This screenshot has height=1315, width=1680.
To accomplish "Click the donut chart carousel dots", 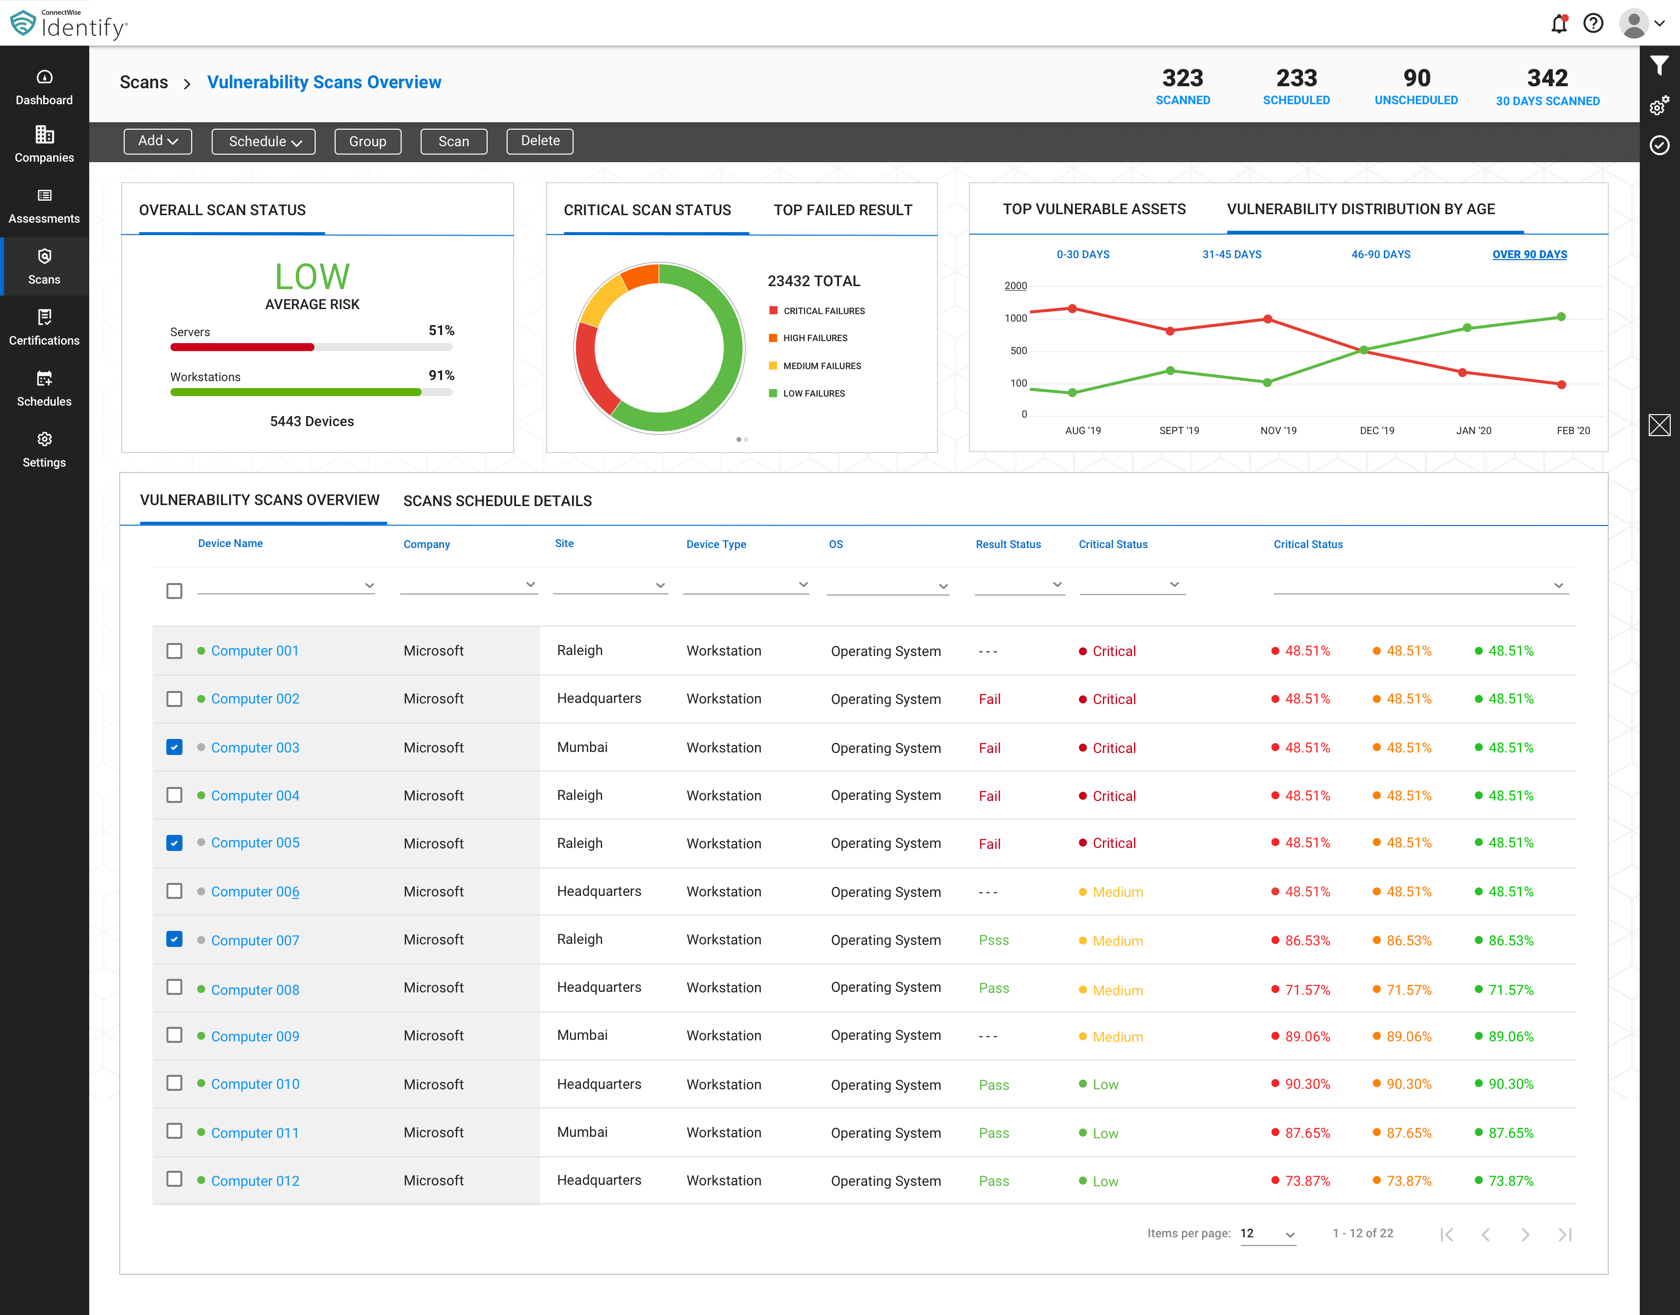I will pos(742,439).
